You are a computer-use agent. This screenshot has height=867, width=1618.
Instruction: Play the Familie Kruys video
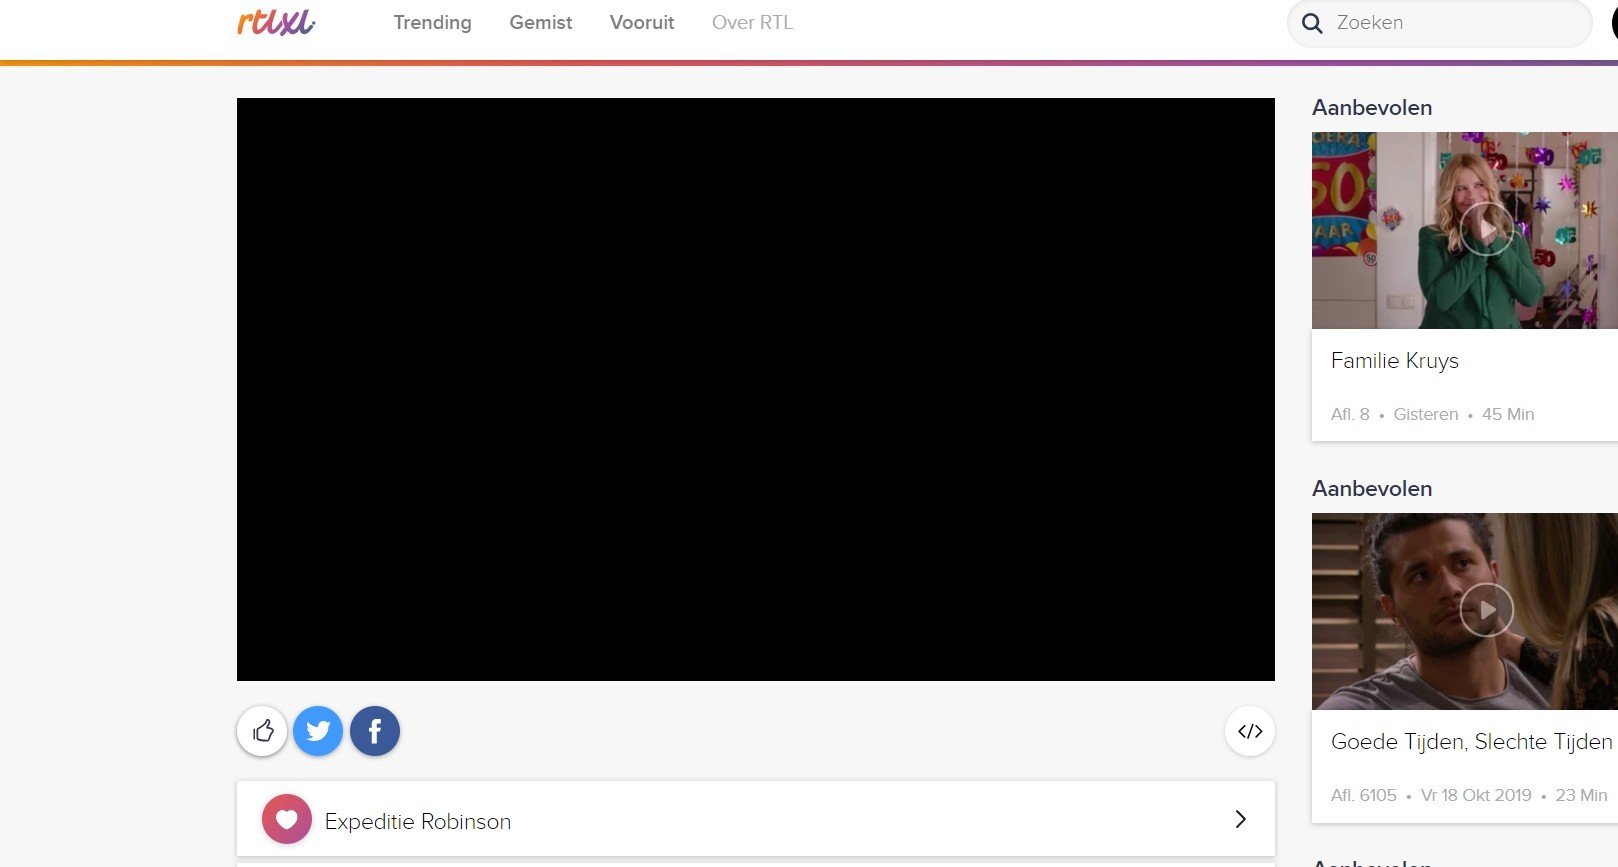pyautogui.click(x=1487, y=229)
